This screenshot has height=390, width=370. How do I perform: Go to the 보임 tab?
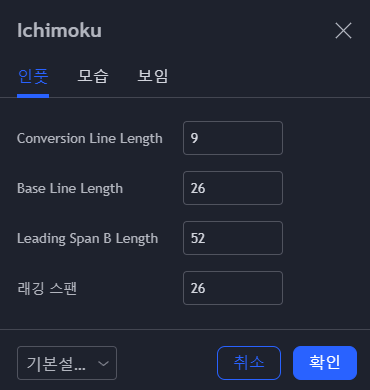point(153,76)
